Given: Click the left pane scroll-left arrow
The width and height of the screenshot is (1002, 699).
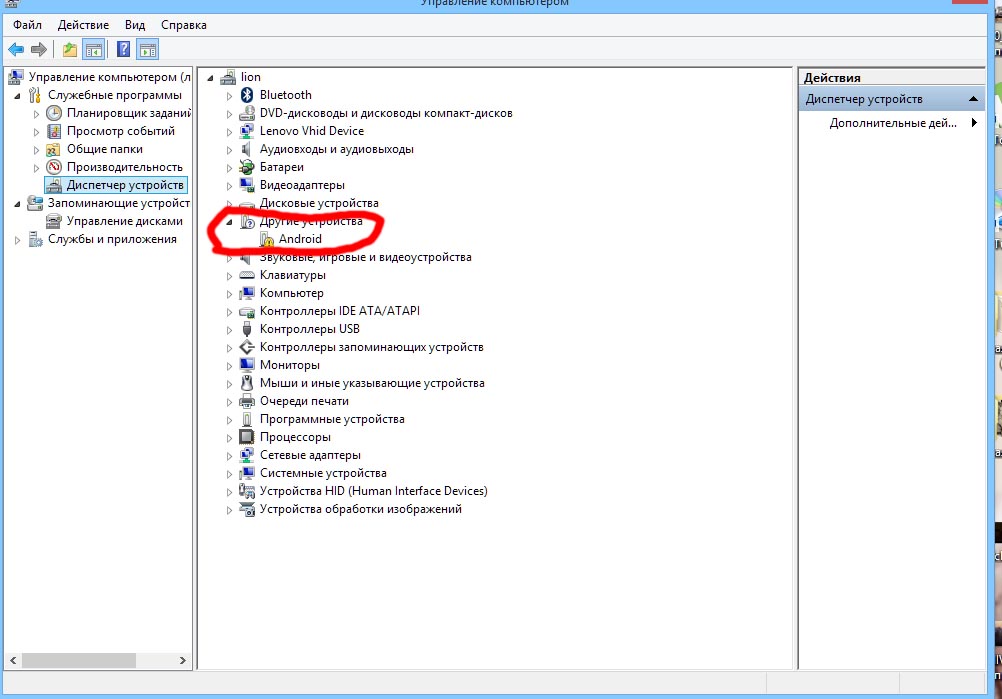Looking at the screenshot, I should click(13, 660).
